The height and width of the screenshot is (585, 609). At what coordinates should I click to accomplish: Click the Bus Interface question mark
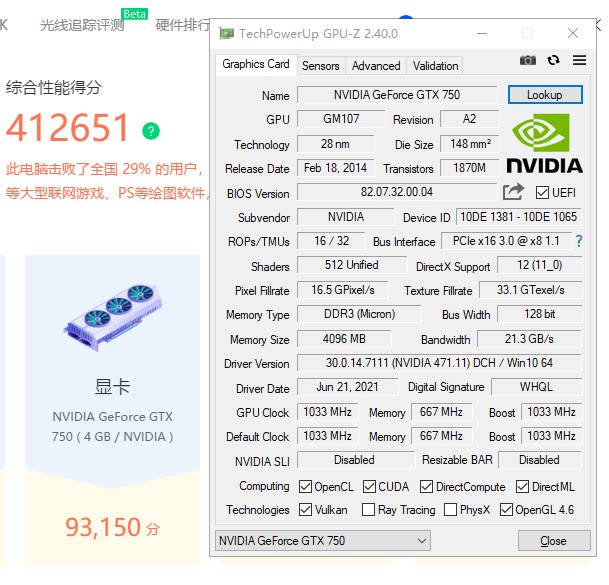point(579,241)
